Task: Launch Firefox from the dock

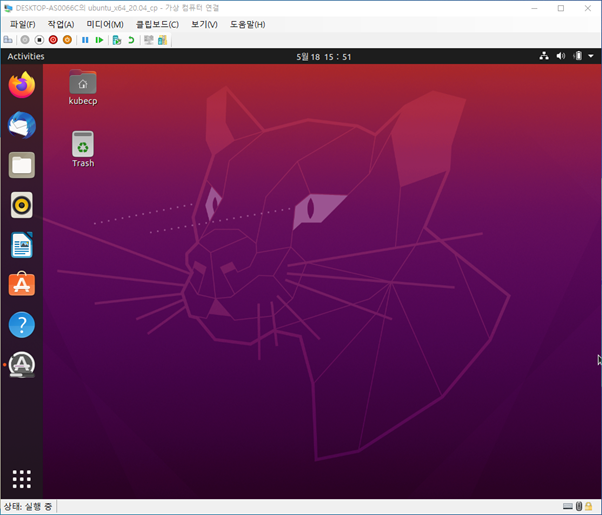Action: click(x=22, y=85)
